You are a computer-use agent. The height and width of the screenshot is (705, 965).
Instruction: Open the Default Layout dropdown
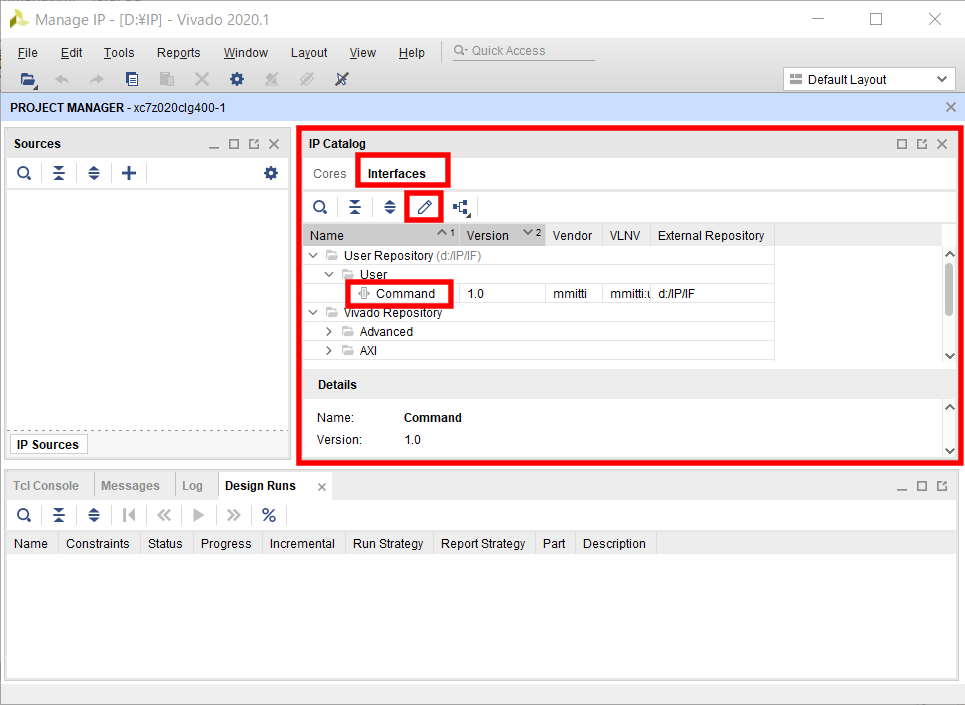[869, 79]
